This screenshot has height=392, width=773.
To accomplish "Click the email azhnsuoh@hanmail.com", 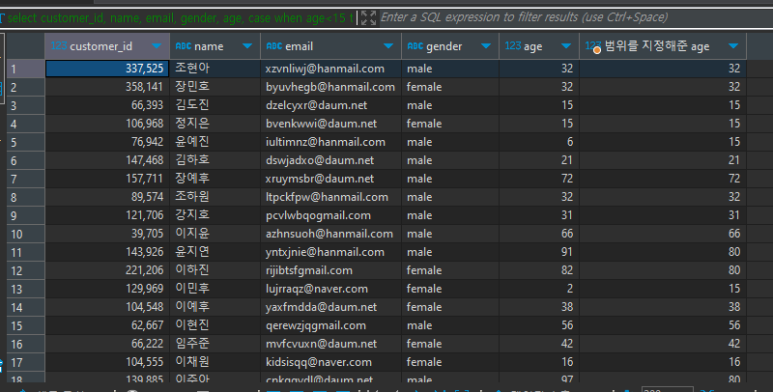I will (329, 234).
